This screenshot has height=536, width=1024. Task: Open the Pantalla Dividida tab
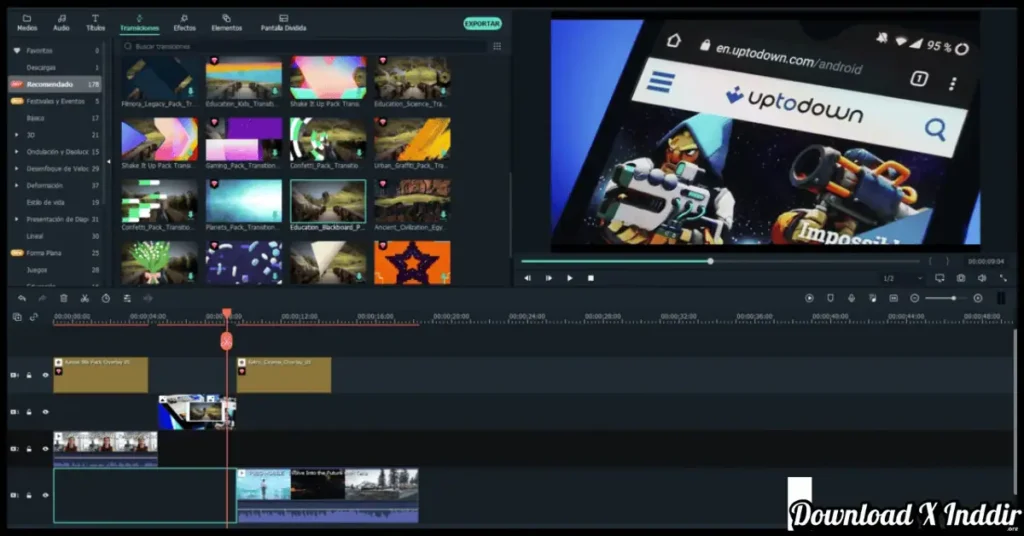click(283, 23)
